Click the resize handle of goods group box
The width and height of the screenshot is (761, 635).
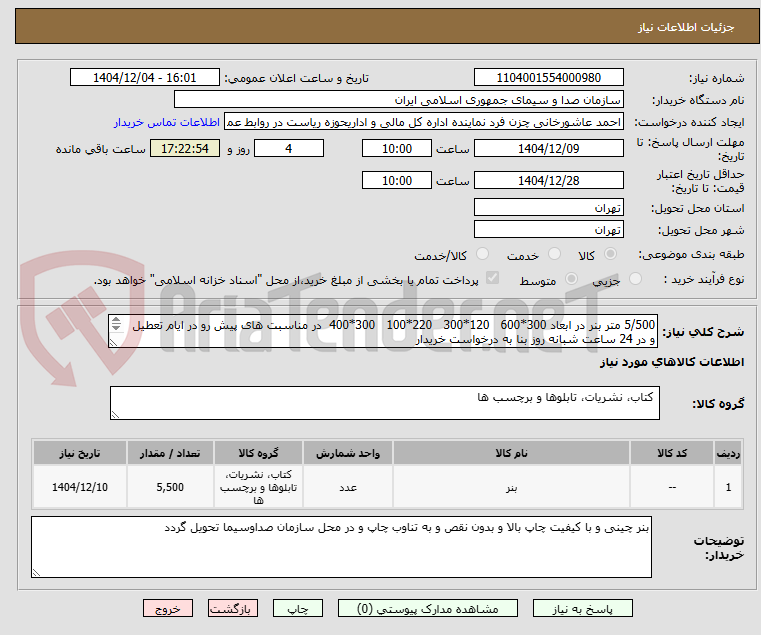tap(115, 415)
